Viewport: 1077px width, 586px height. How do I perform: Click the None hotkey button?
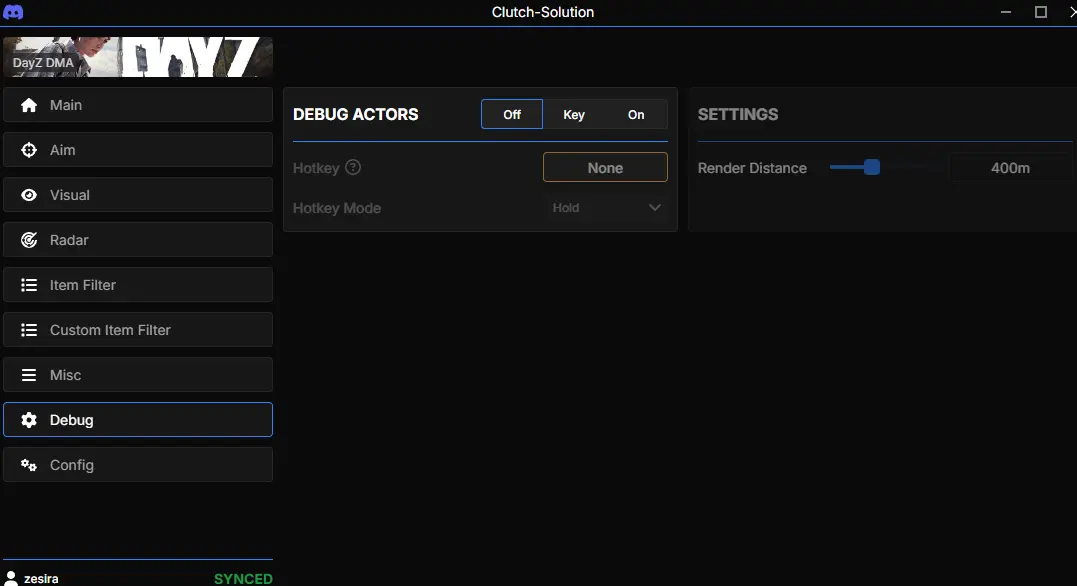[x=605, y=167]
